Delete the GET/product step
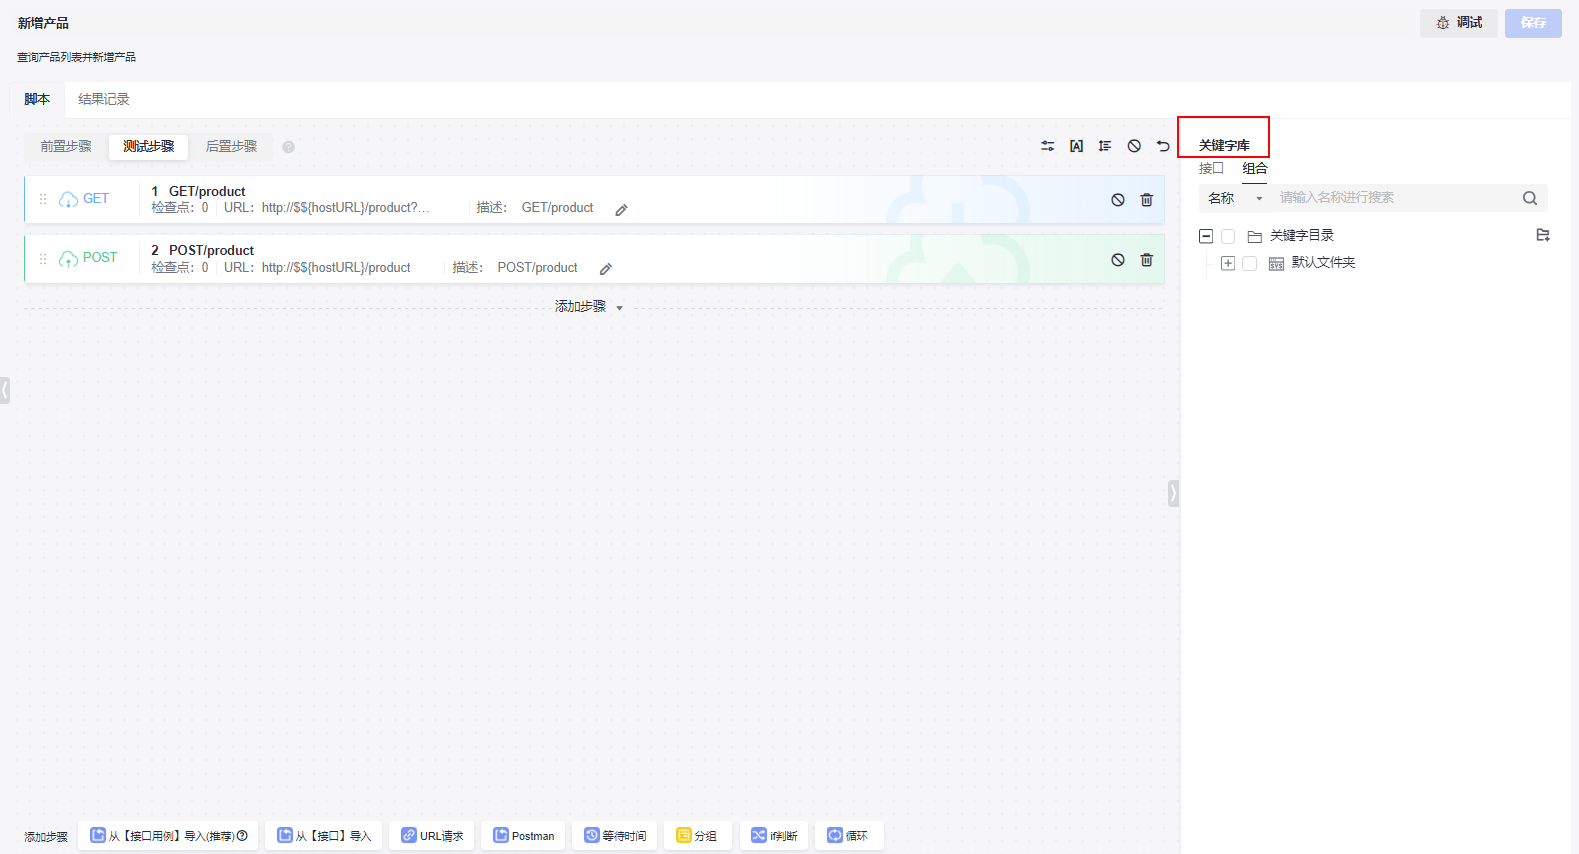Viewport: 1579px width, 854px height. coord(1147,200)
